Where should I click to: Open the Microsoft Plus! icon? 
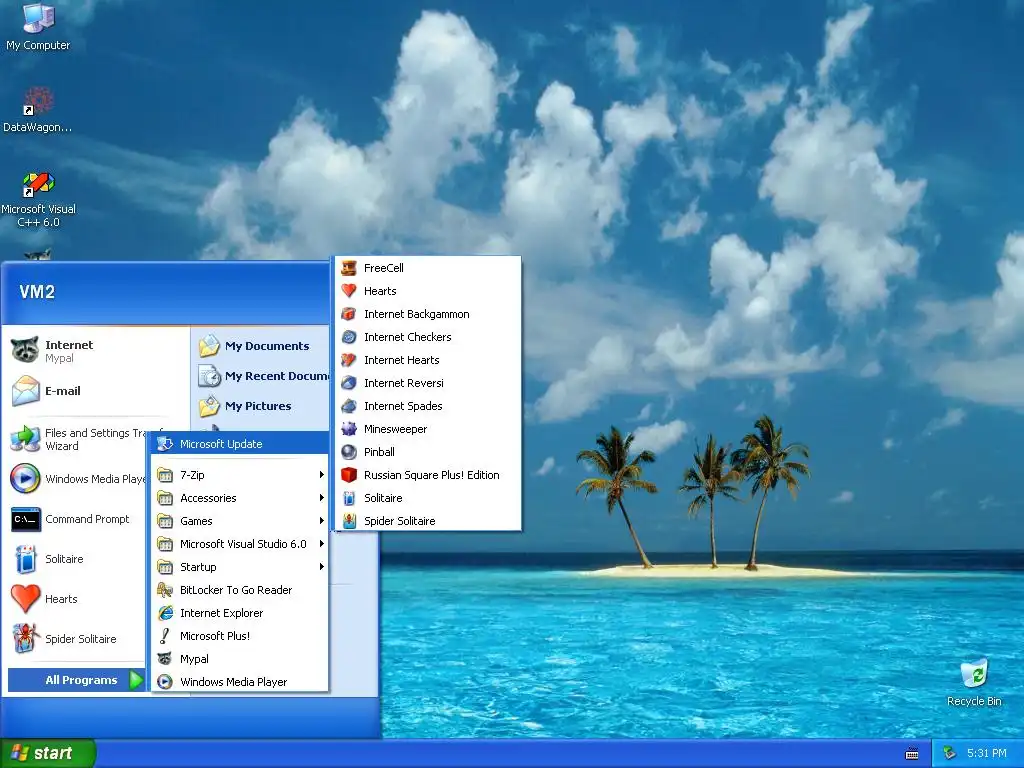point(165,636)
